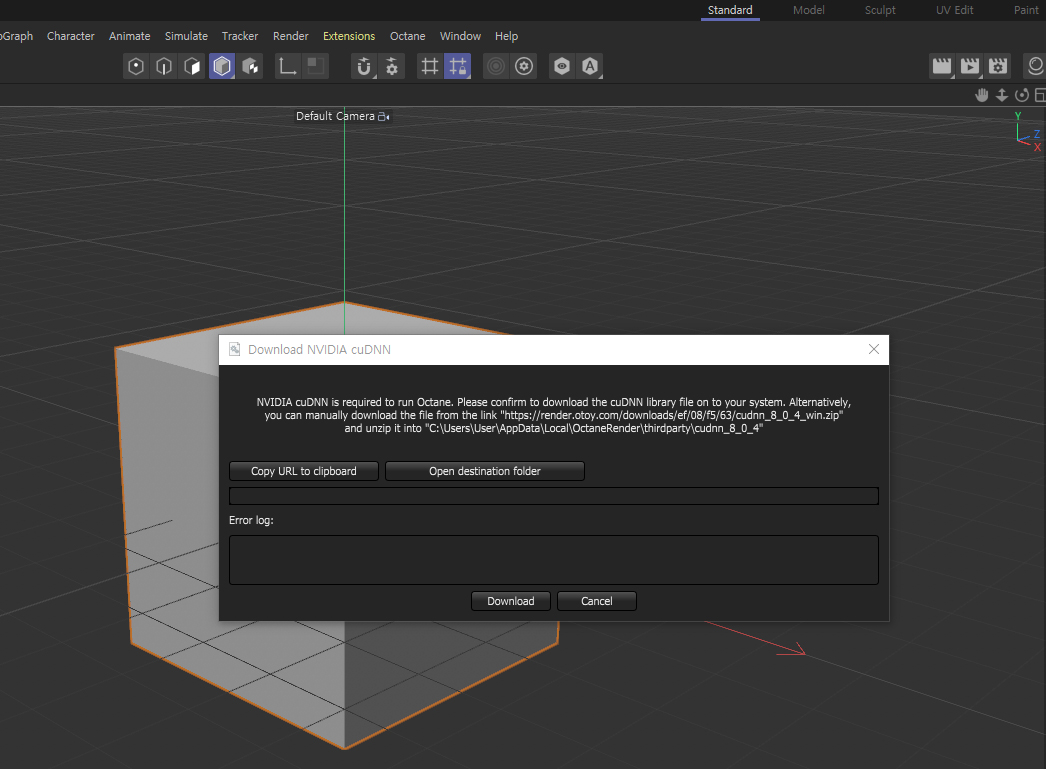1046x769 pixels.
Task: Open the Window menu
Action: (460, 36)
